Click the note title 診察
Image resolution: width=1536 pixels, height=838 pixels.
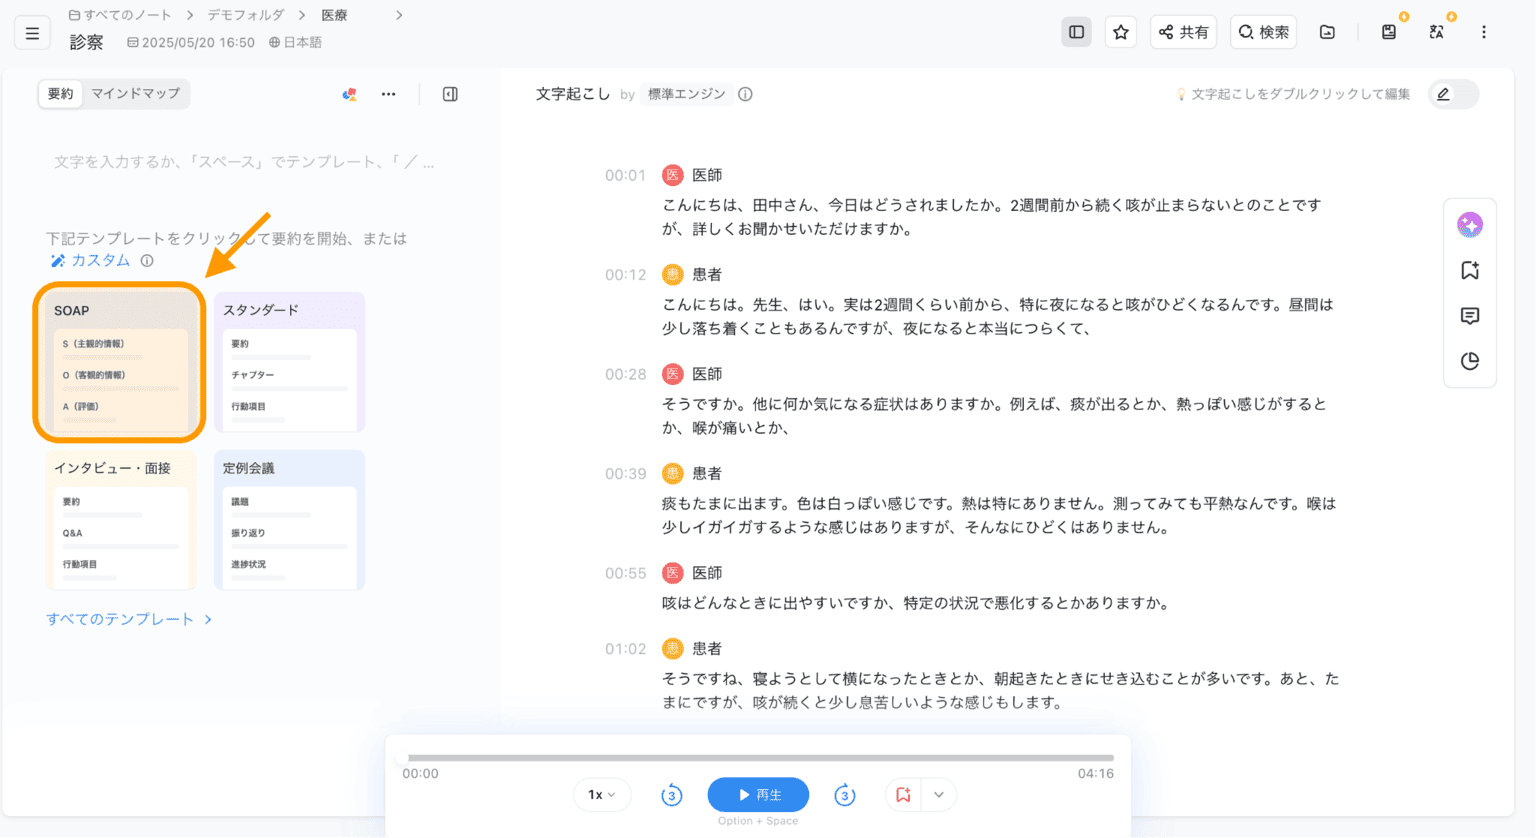86,42
